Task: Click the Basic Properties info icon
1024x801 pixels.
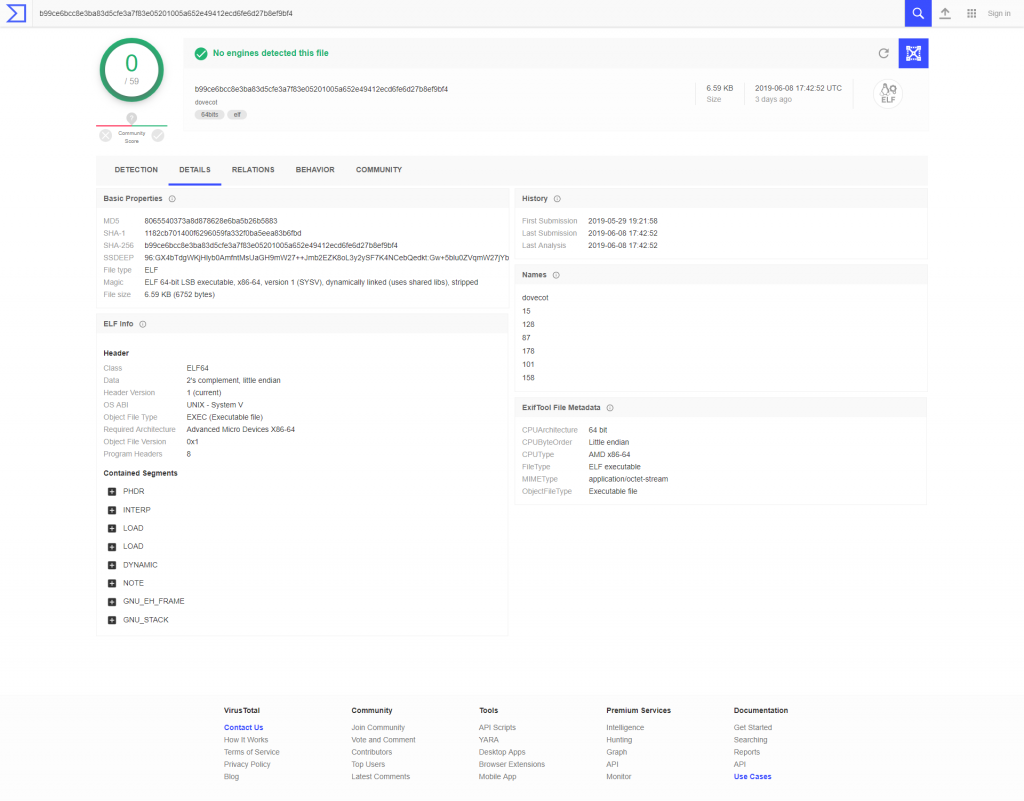Action: pyautogui.click(x=172, y=199)
